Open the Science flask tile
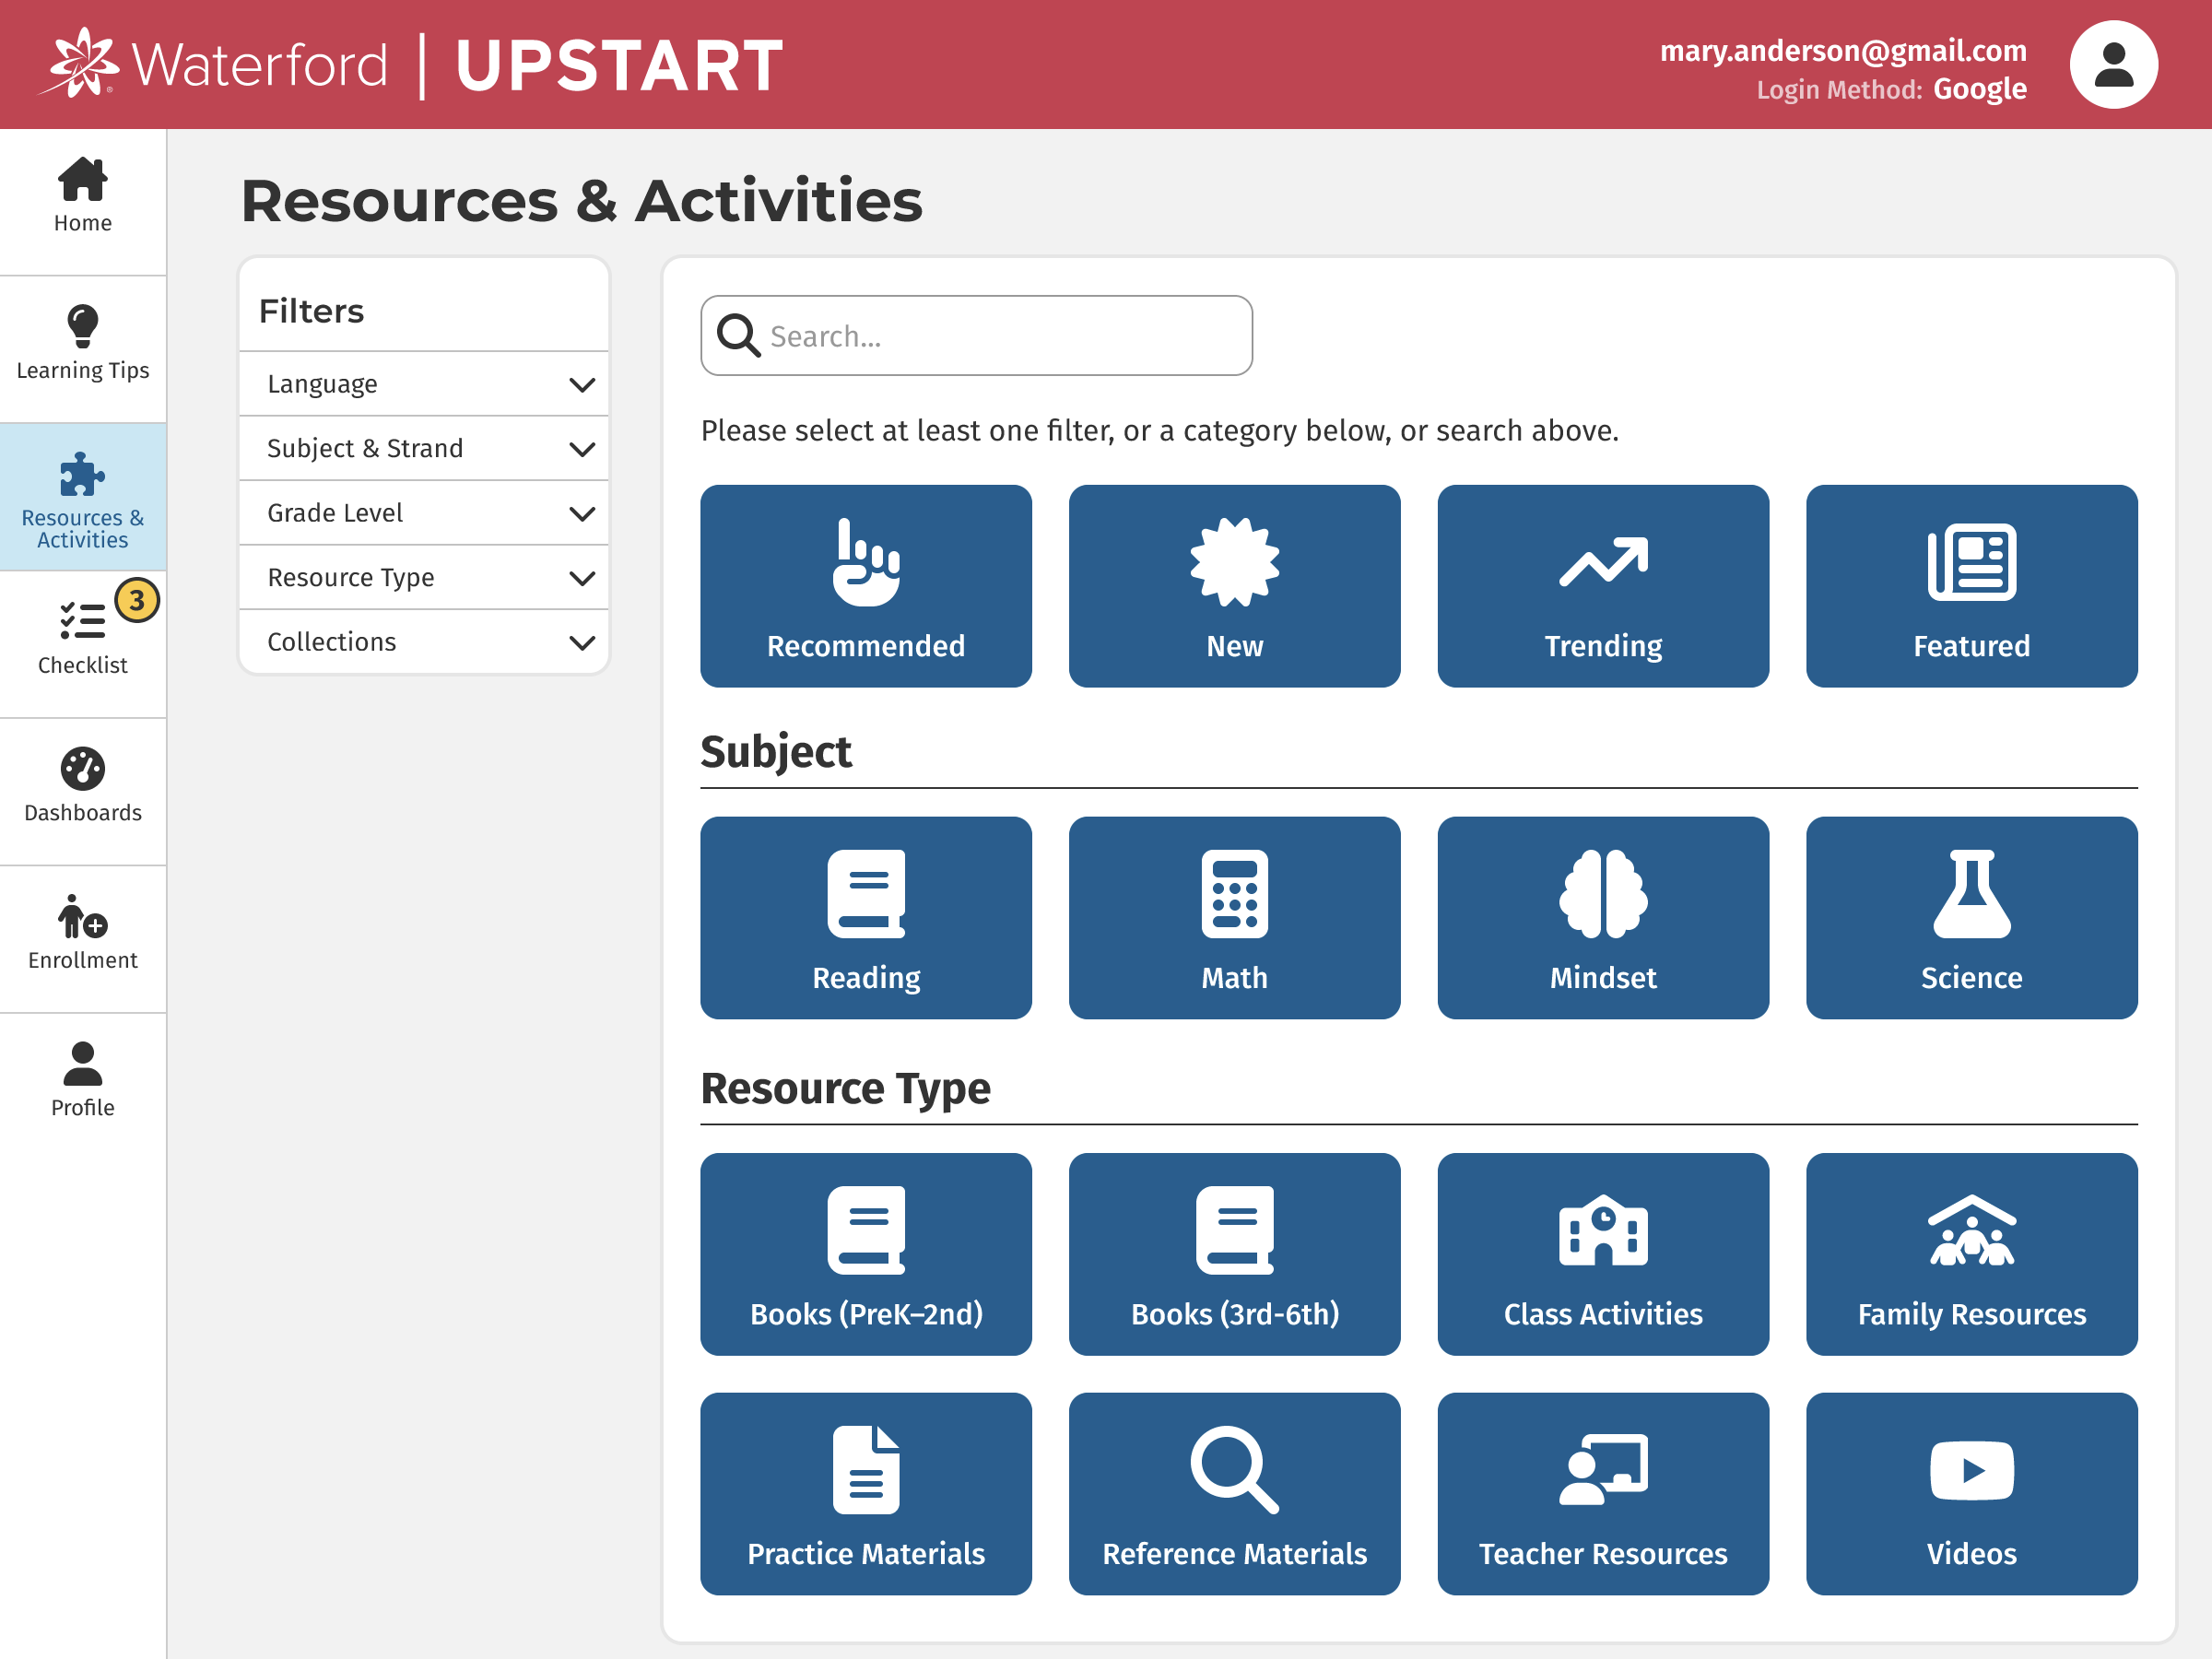The width and height of the screenshot is (2212, 1659). click(x=1970, y=917)
